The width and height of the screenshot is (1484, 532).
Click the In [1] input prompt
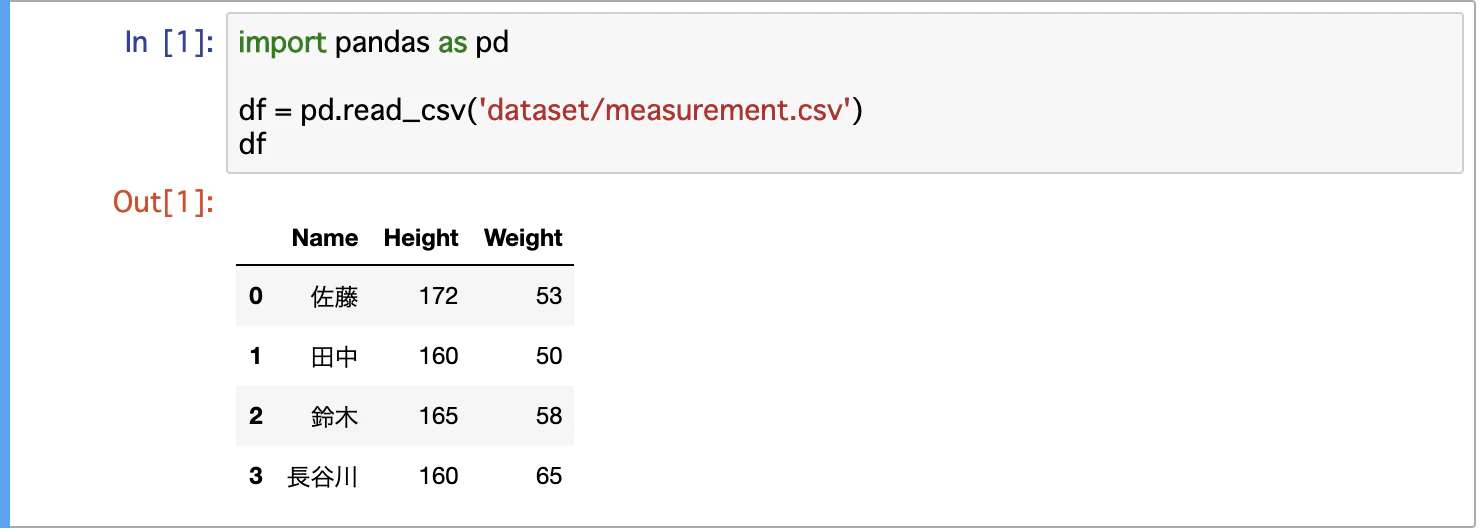(168, 43)
